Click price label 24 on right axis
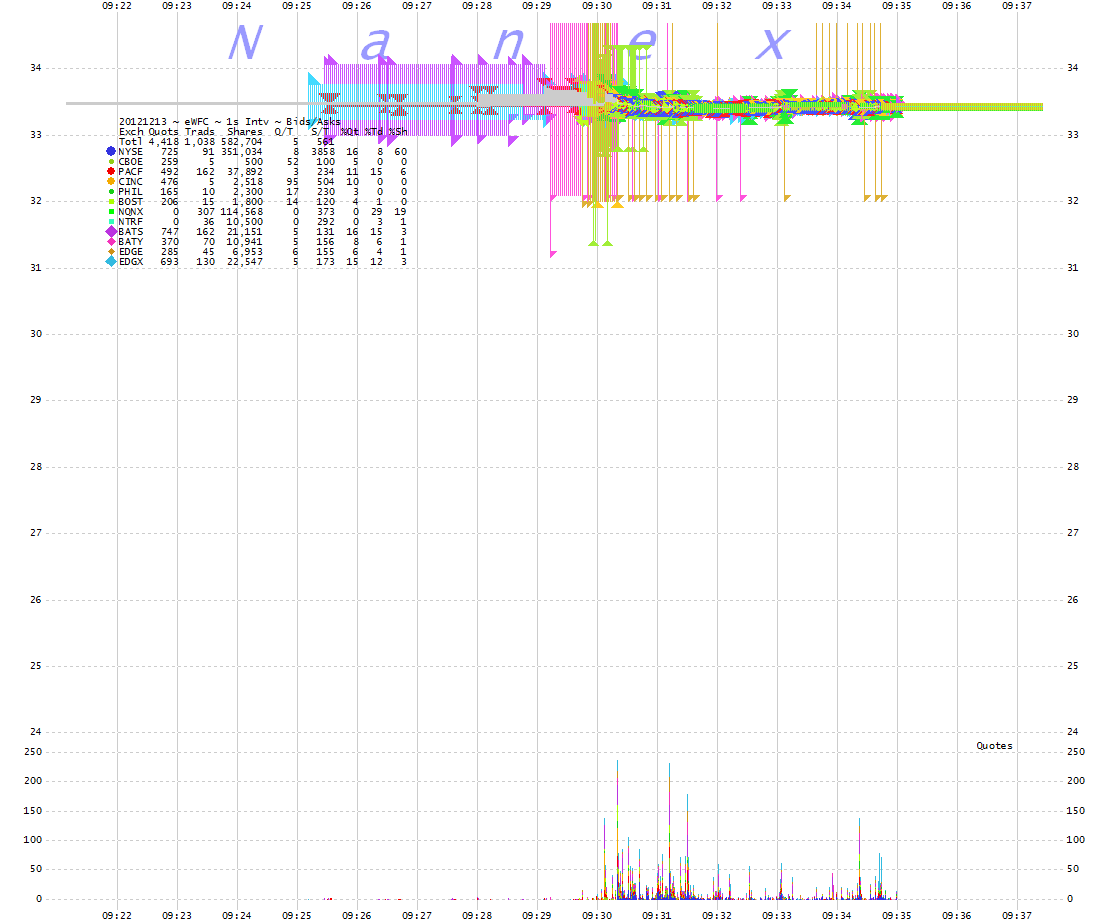 pos(1073,732)
